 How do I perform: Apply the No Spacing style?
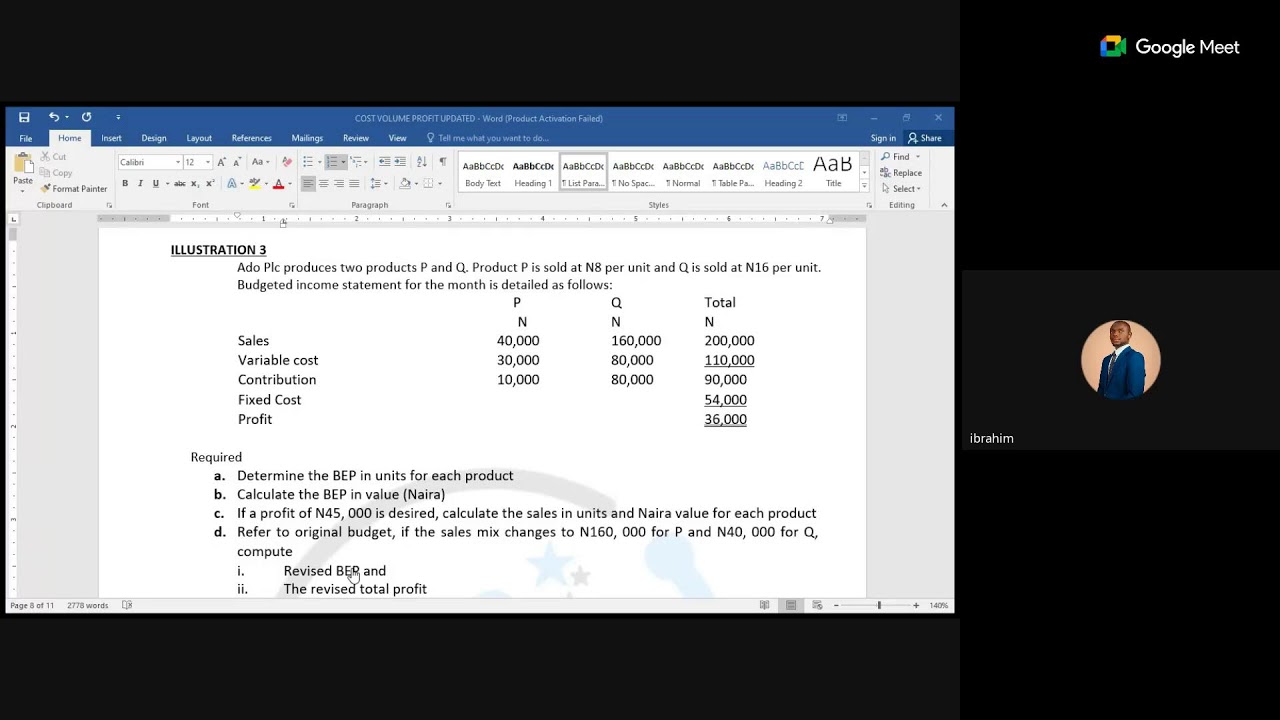click(633, 172)
